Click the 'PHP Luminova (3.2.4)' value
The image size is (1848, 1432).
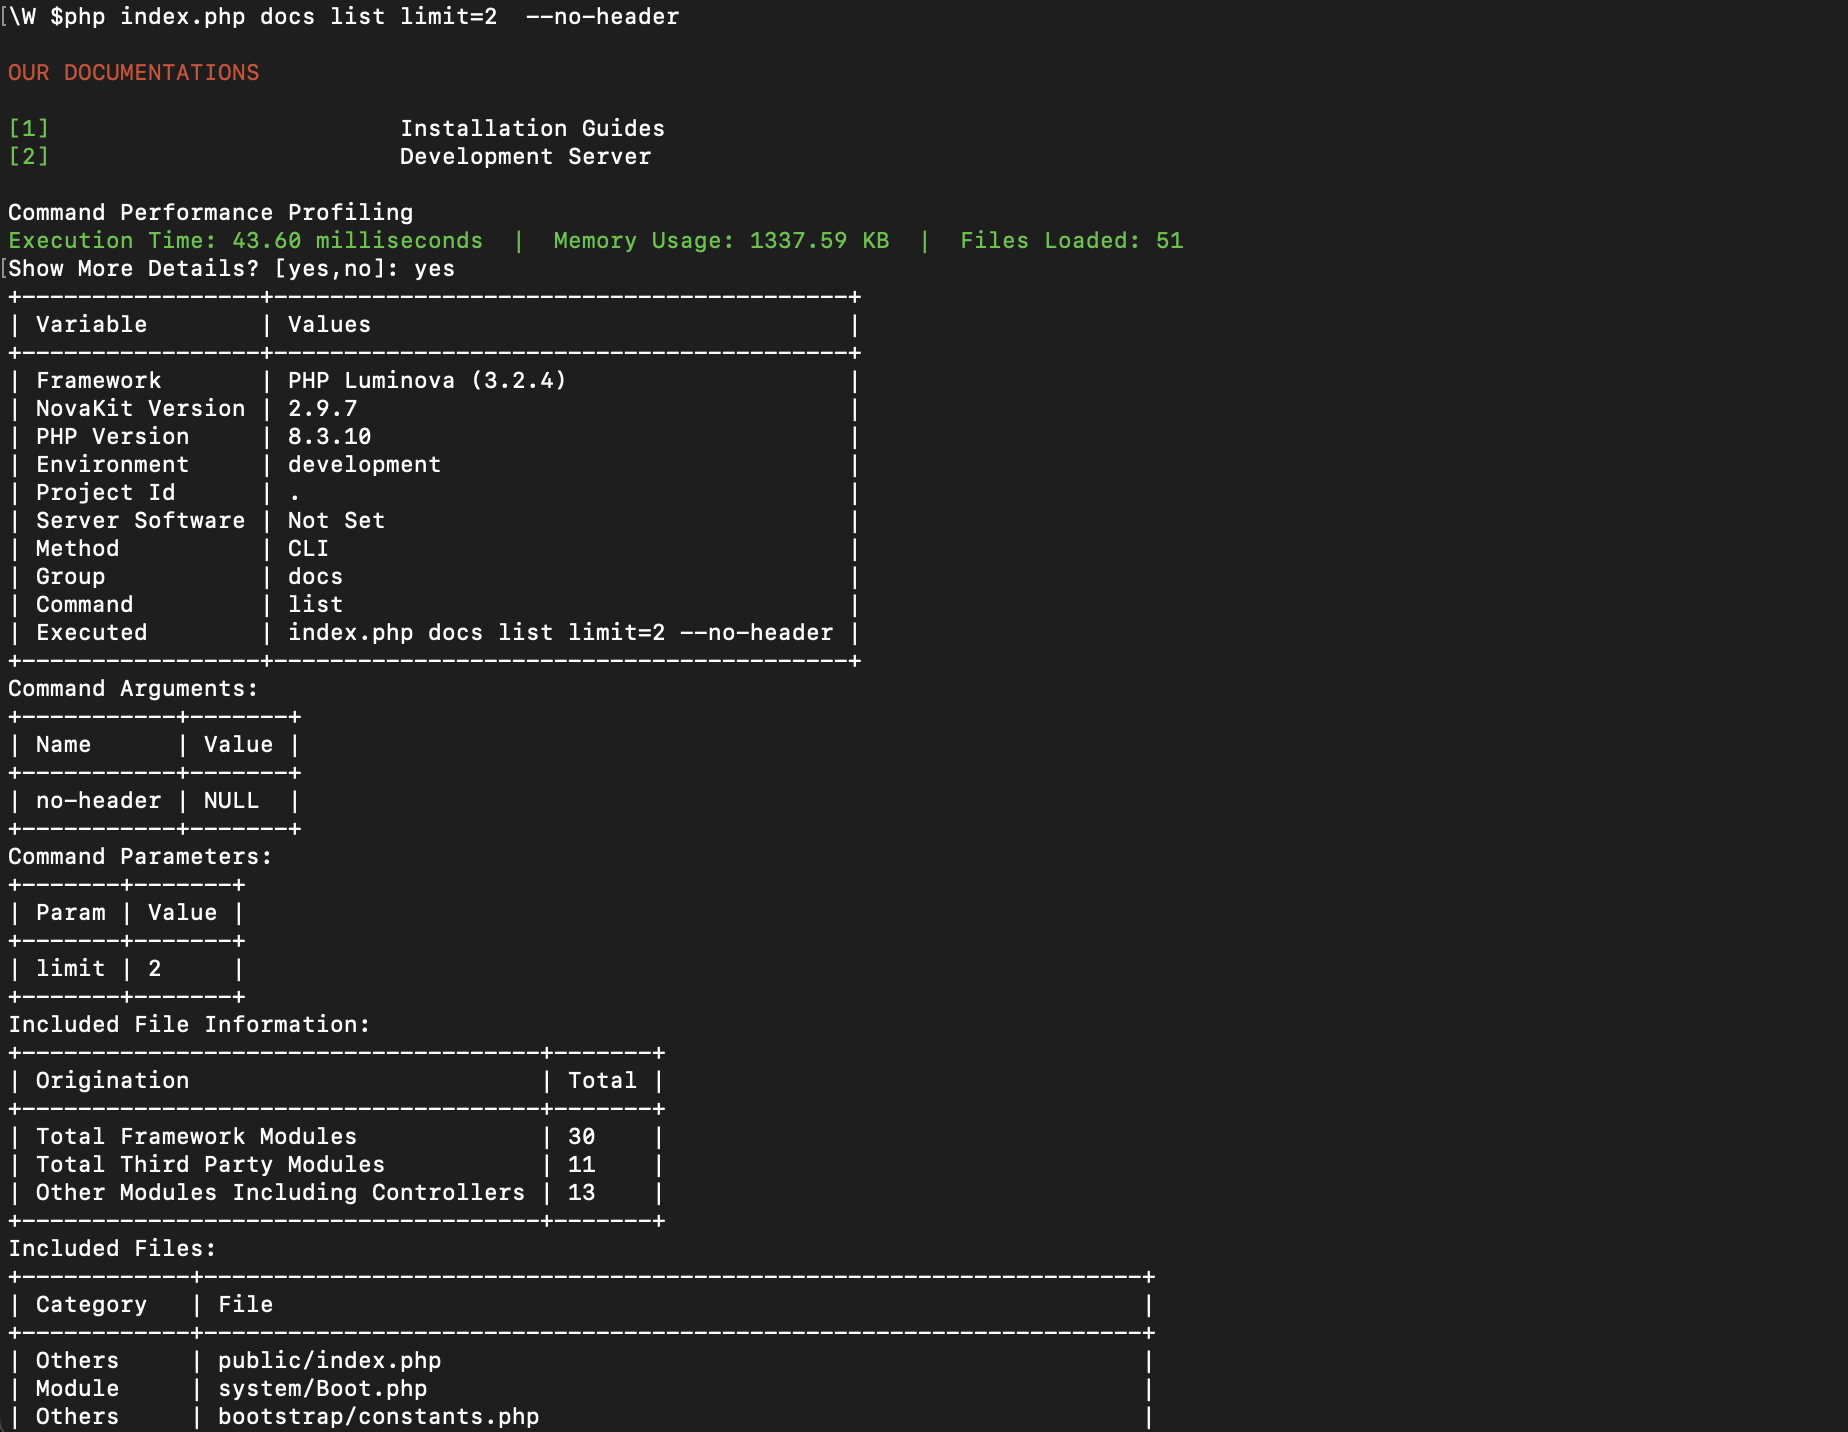[427, 381]
